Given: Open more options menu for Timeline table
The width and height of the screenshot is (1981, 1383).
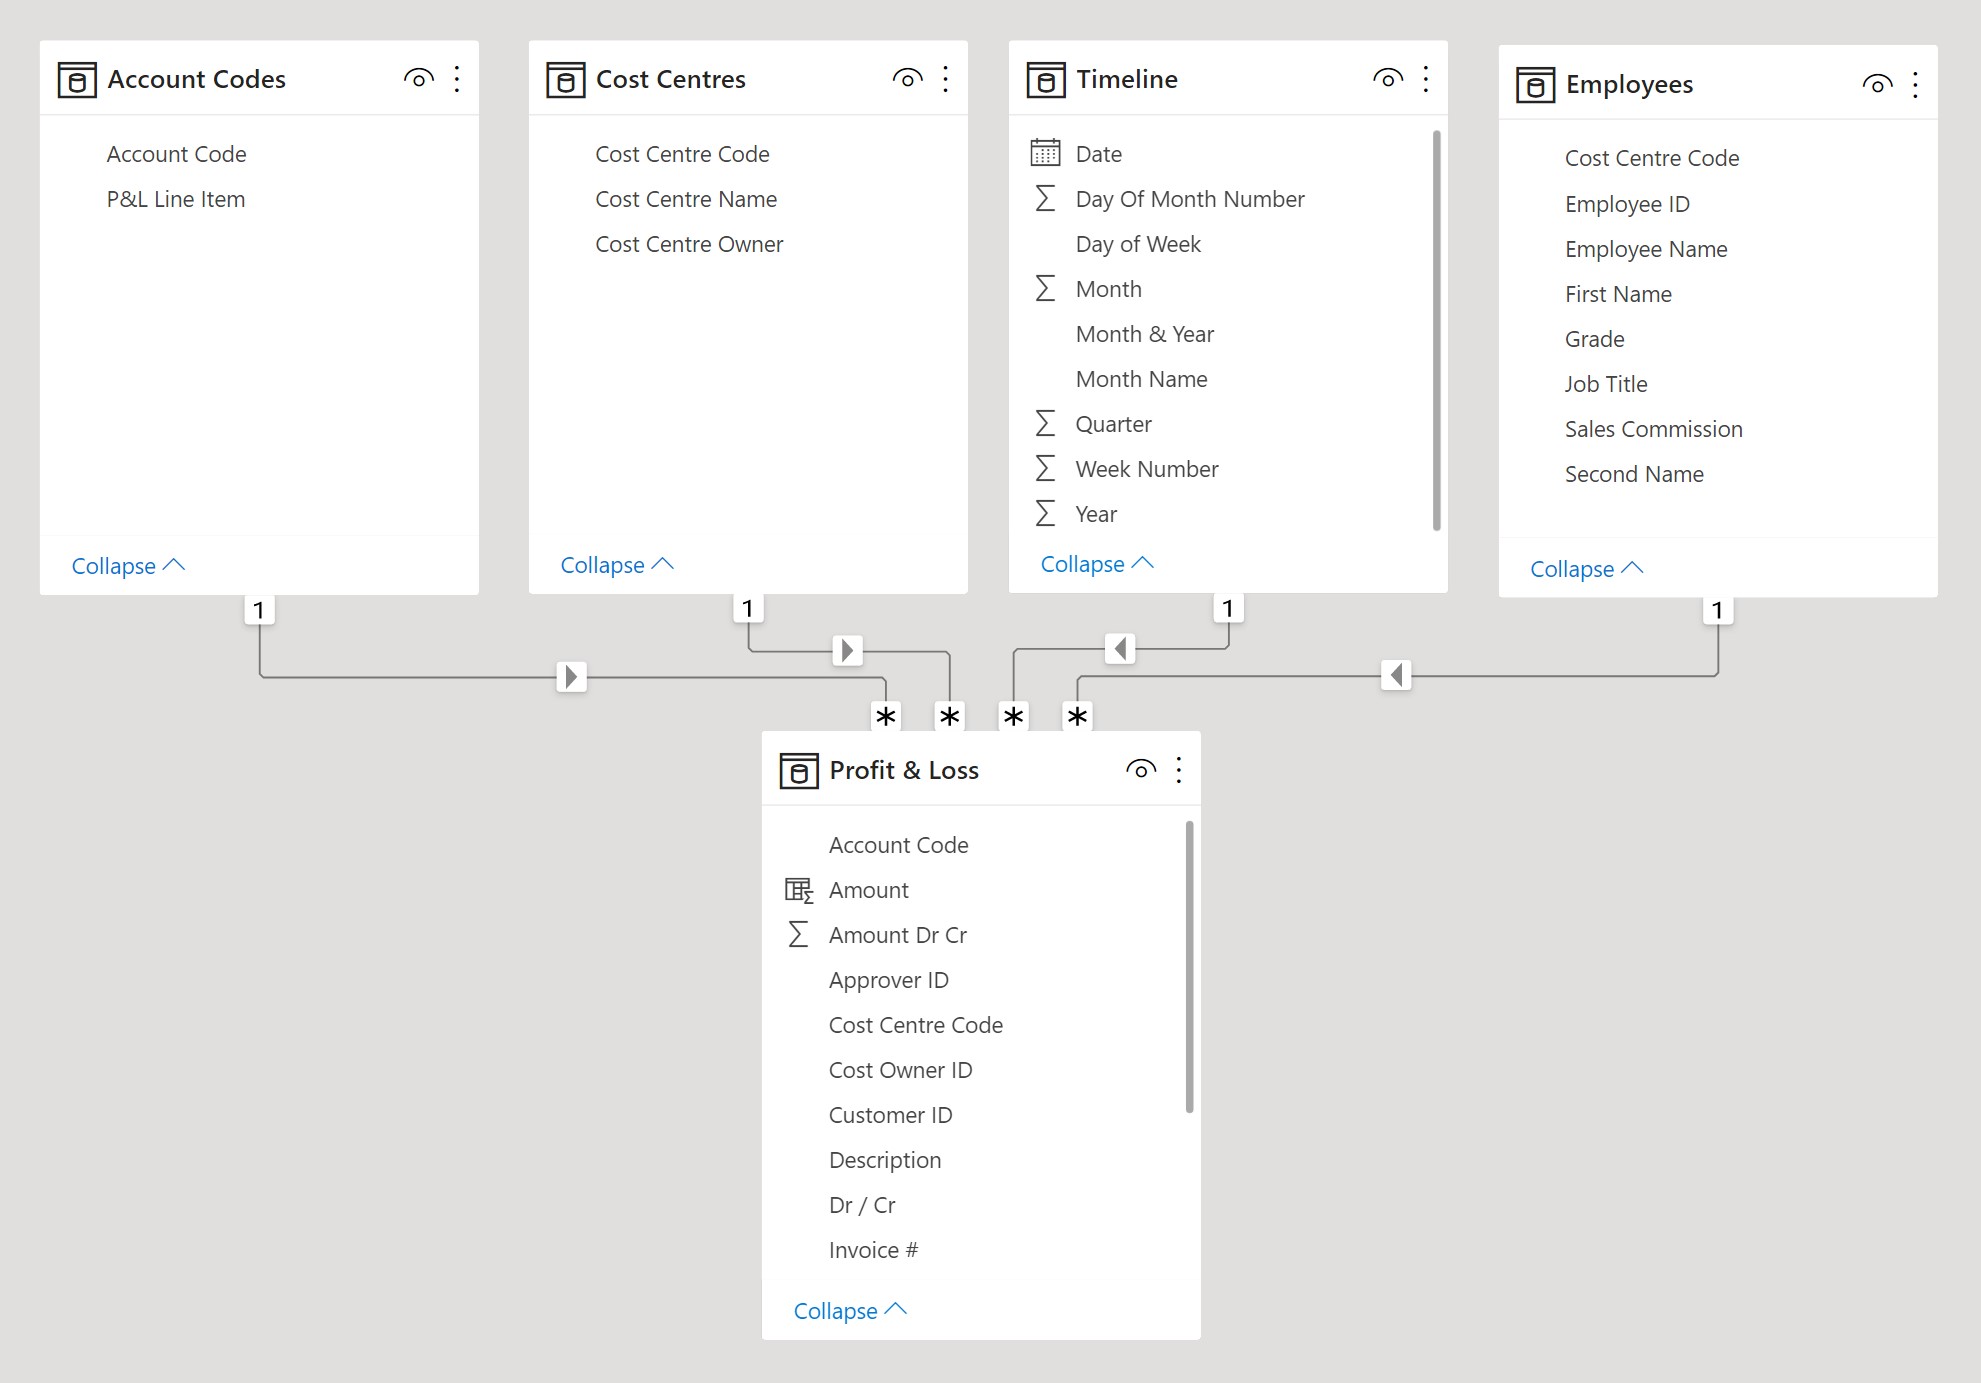Looking at the screenshot, I should (x=1425, y=79).
